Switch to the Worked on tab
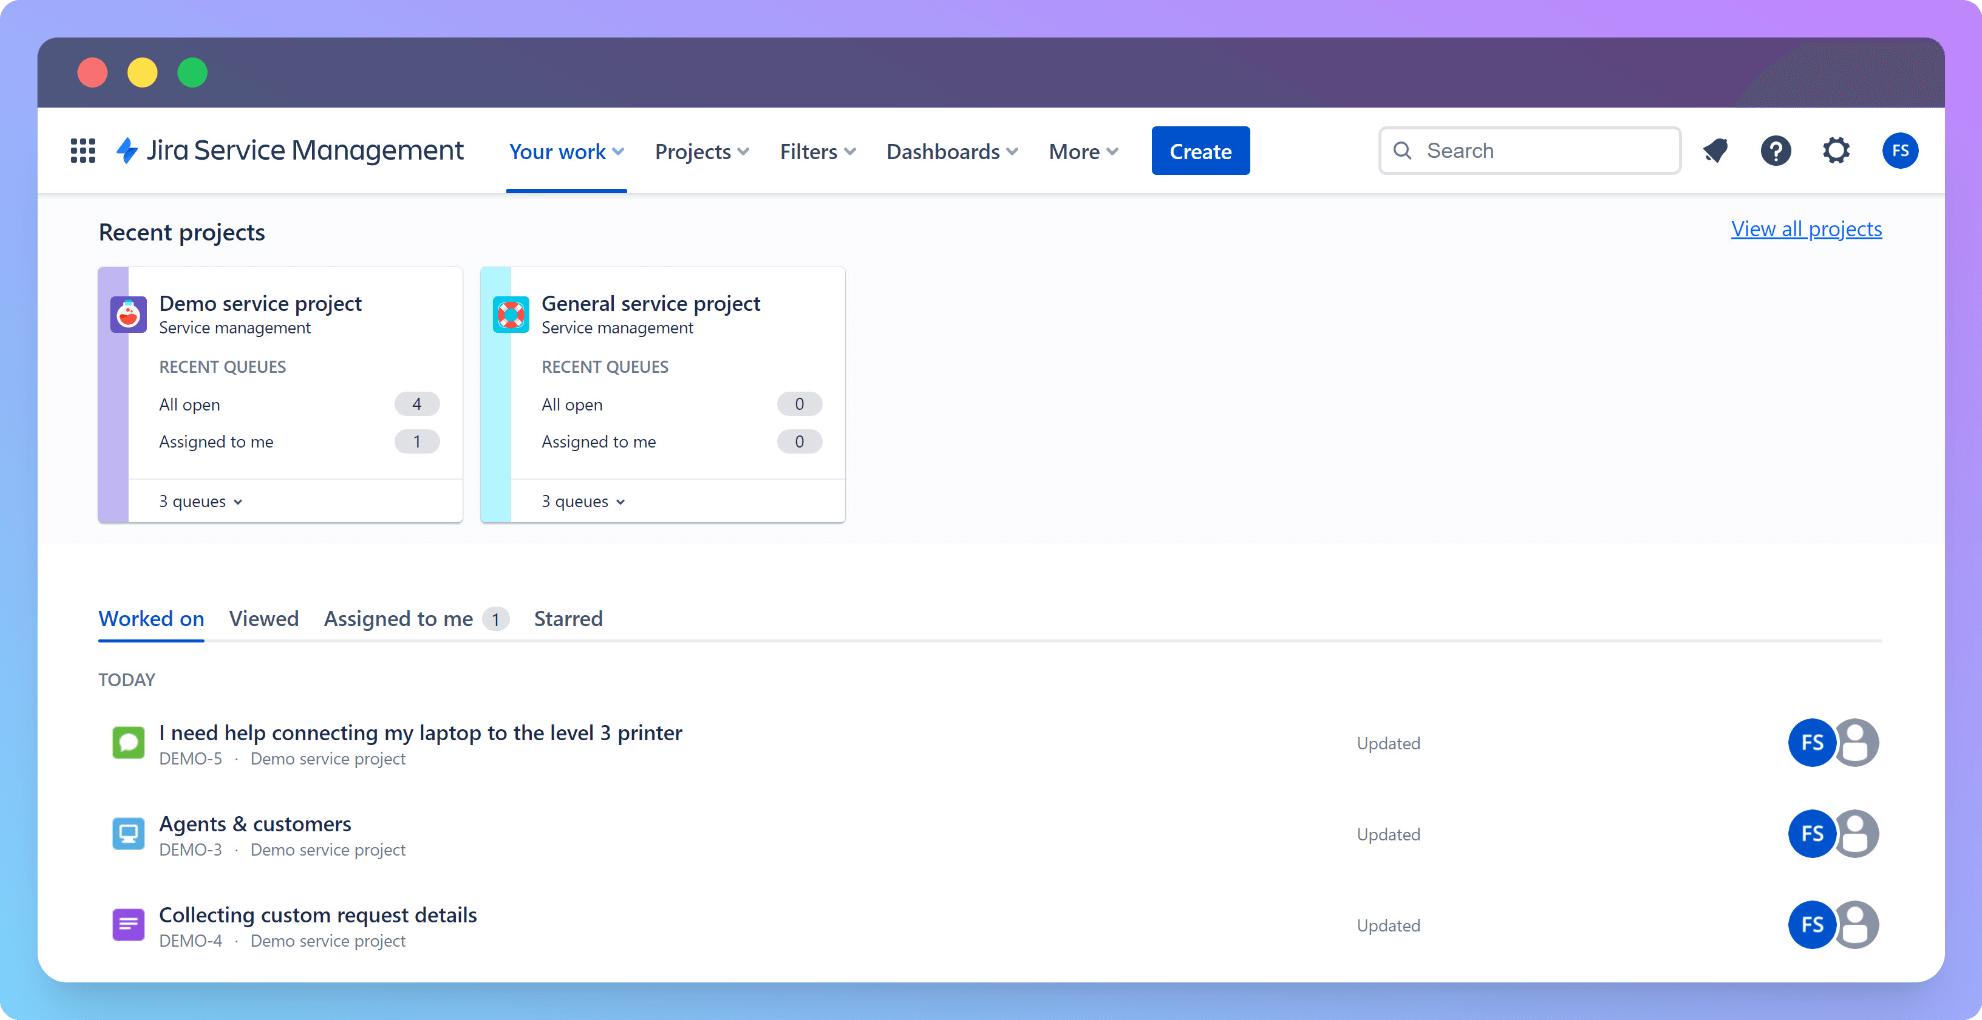1982x1020 pixels. pyautogui.click(x=151, y=619)
